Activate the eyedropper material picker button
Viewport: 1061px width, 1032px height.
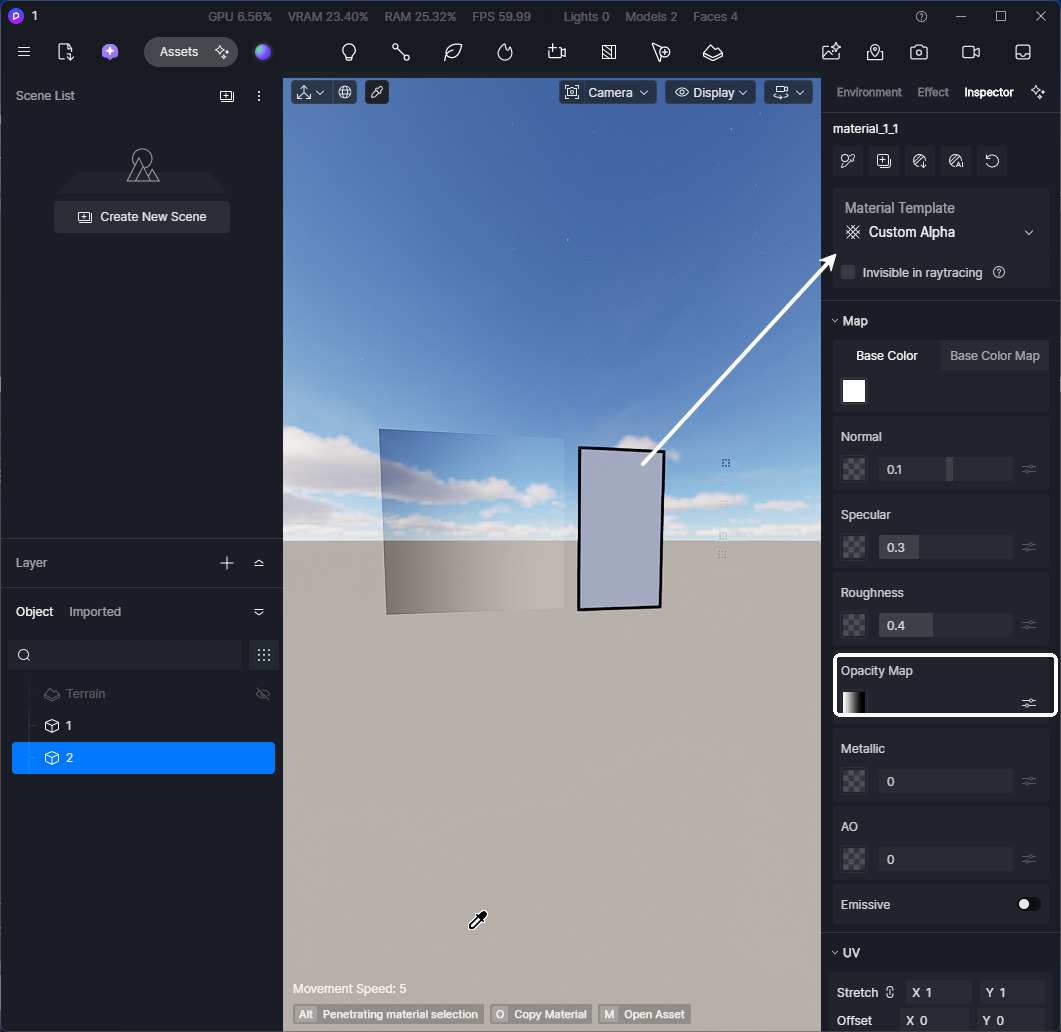[x=377, y=92]
